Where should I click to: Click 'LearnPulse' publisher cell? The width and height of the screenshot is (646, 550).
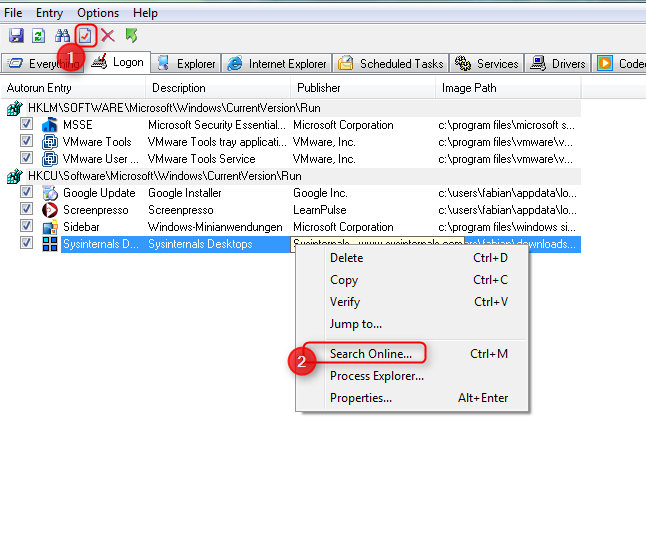point(320,210)
